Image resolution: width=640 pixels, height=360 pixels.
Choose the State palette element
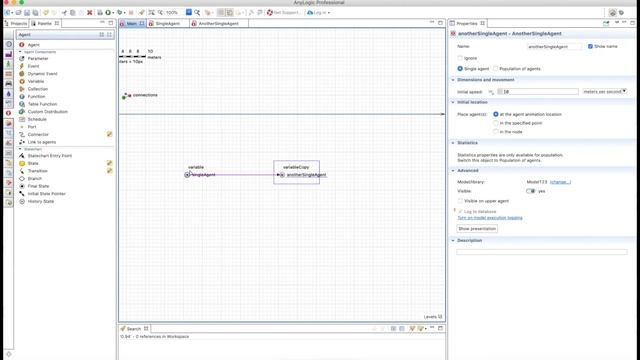[x=33, y=163]
